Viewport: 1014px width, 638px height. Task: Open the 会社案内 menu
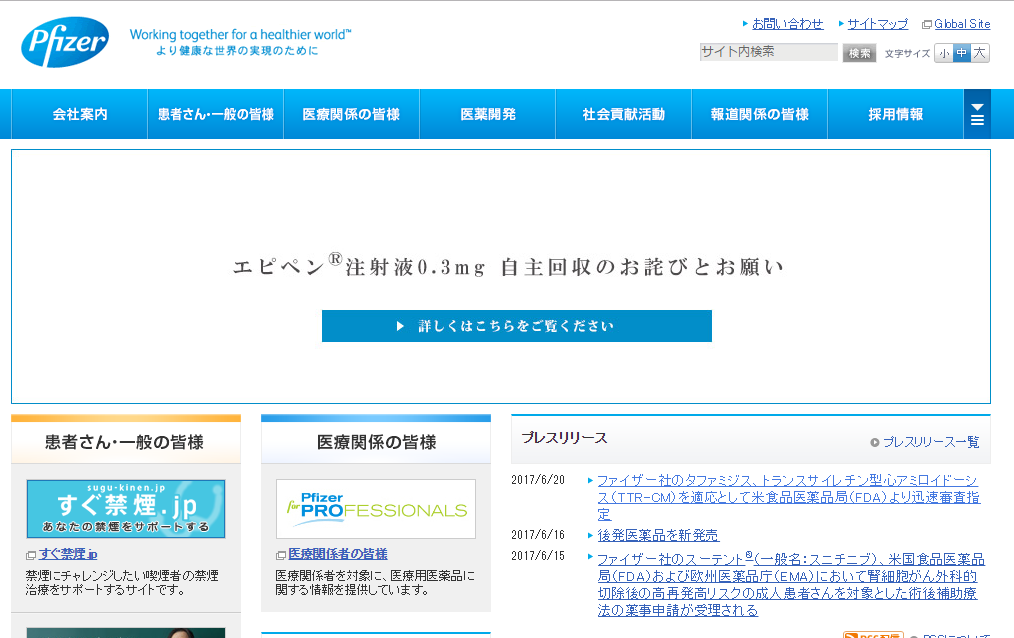pos(80,114)
